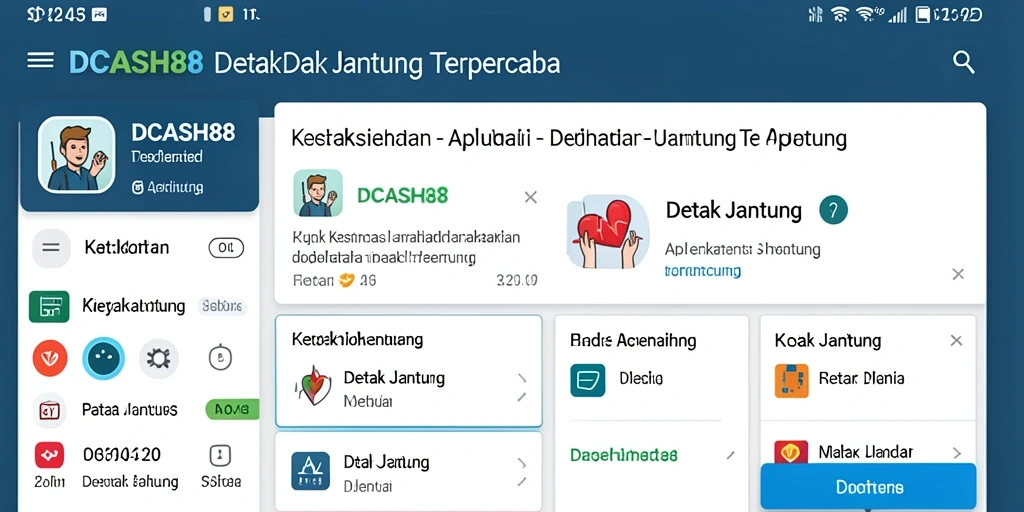
Task: Toggle the switch beside Ket:ldortan
Action: click(226, 248)
